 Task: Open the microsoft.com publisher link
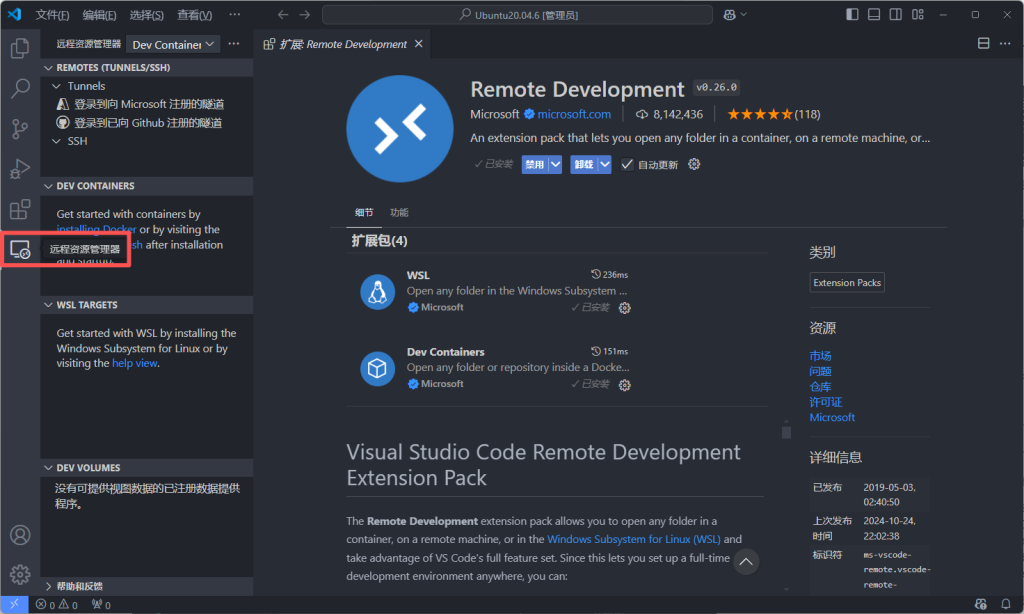tap(574, 114)
